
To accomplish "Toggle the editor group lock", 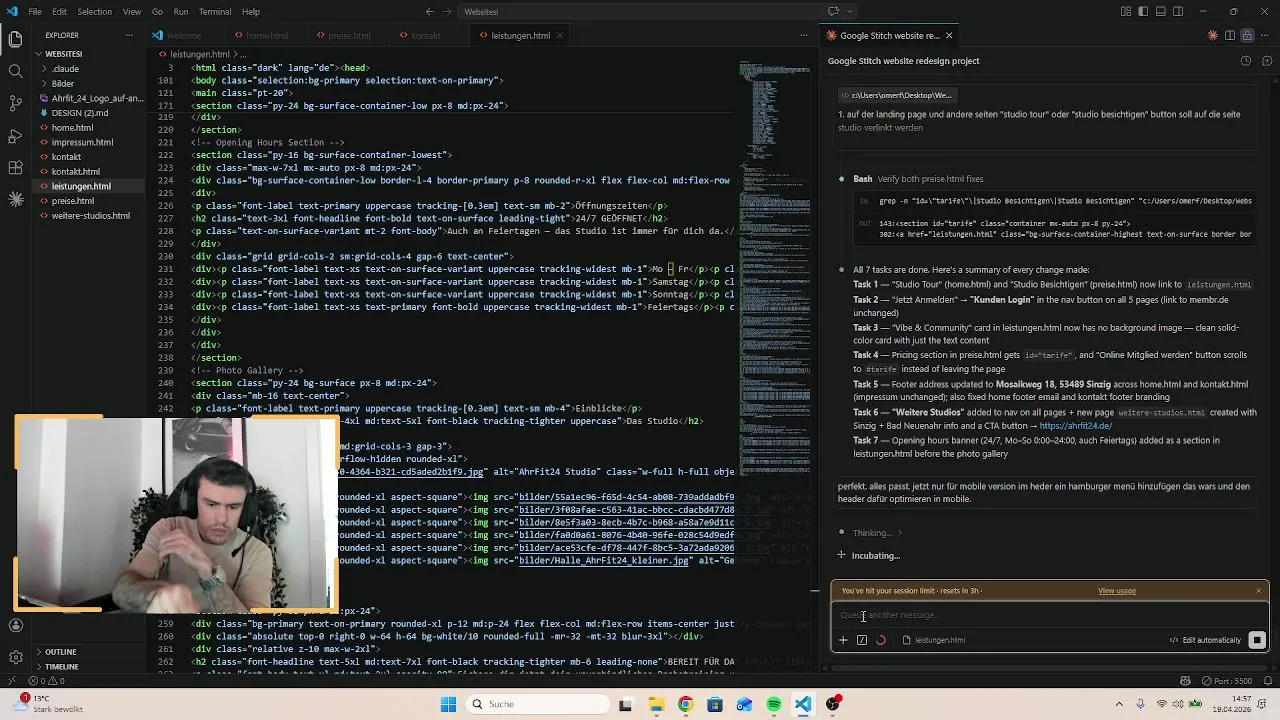I will click(1247, 35).
